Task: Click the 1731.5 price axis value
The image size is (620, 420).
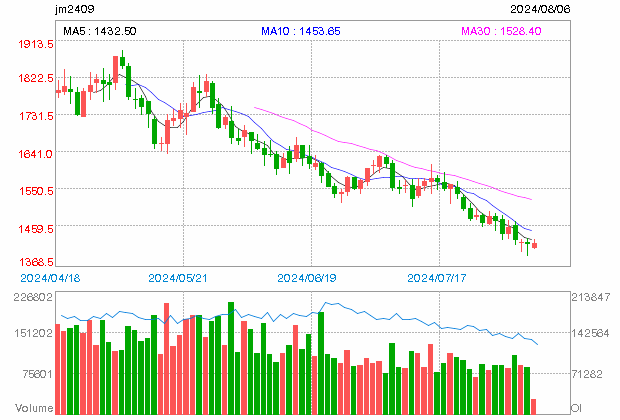Action: click(34, 117)
